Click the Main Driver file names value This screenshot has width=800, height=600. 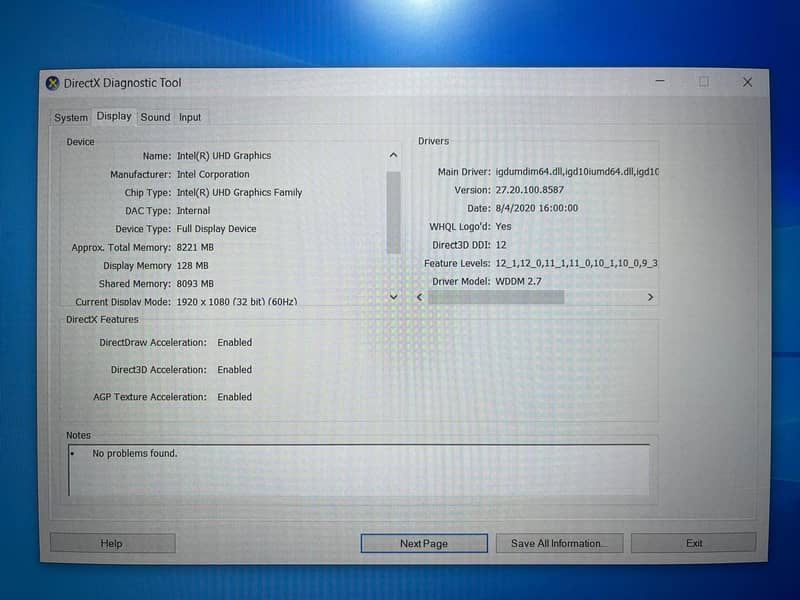point(577,172)
